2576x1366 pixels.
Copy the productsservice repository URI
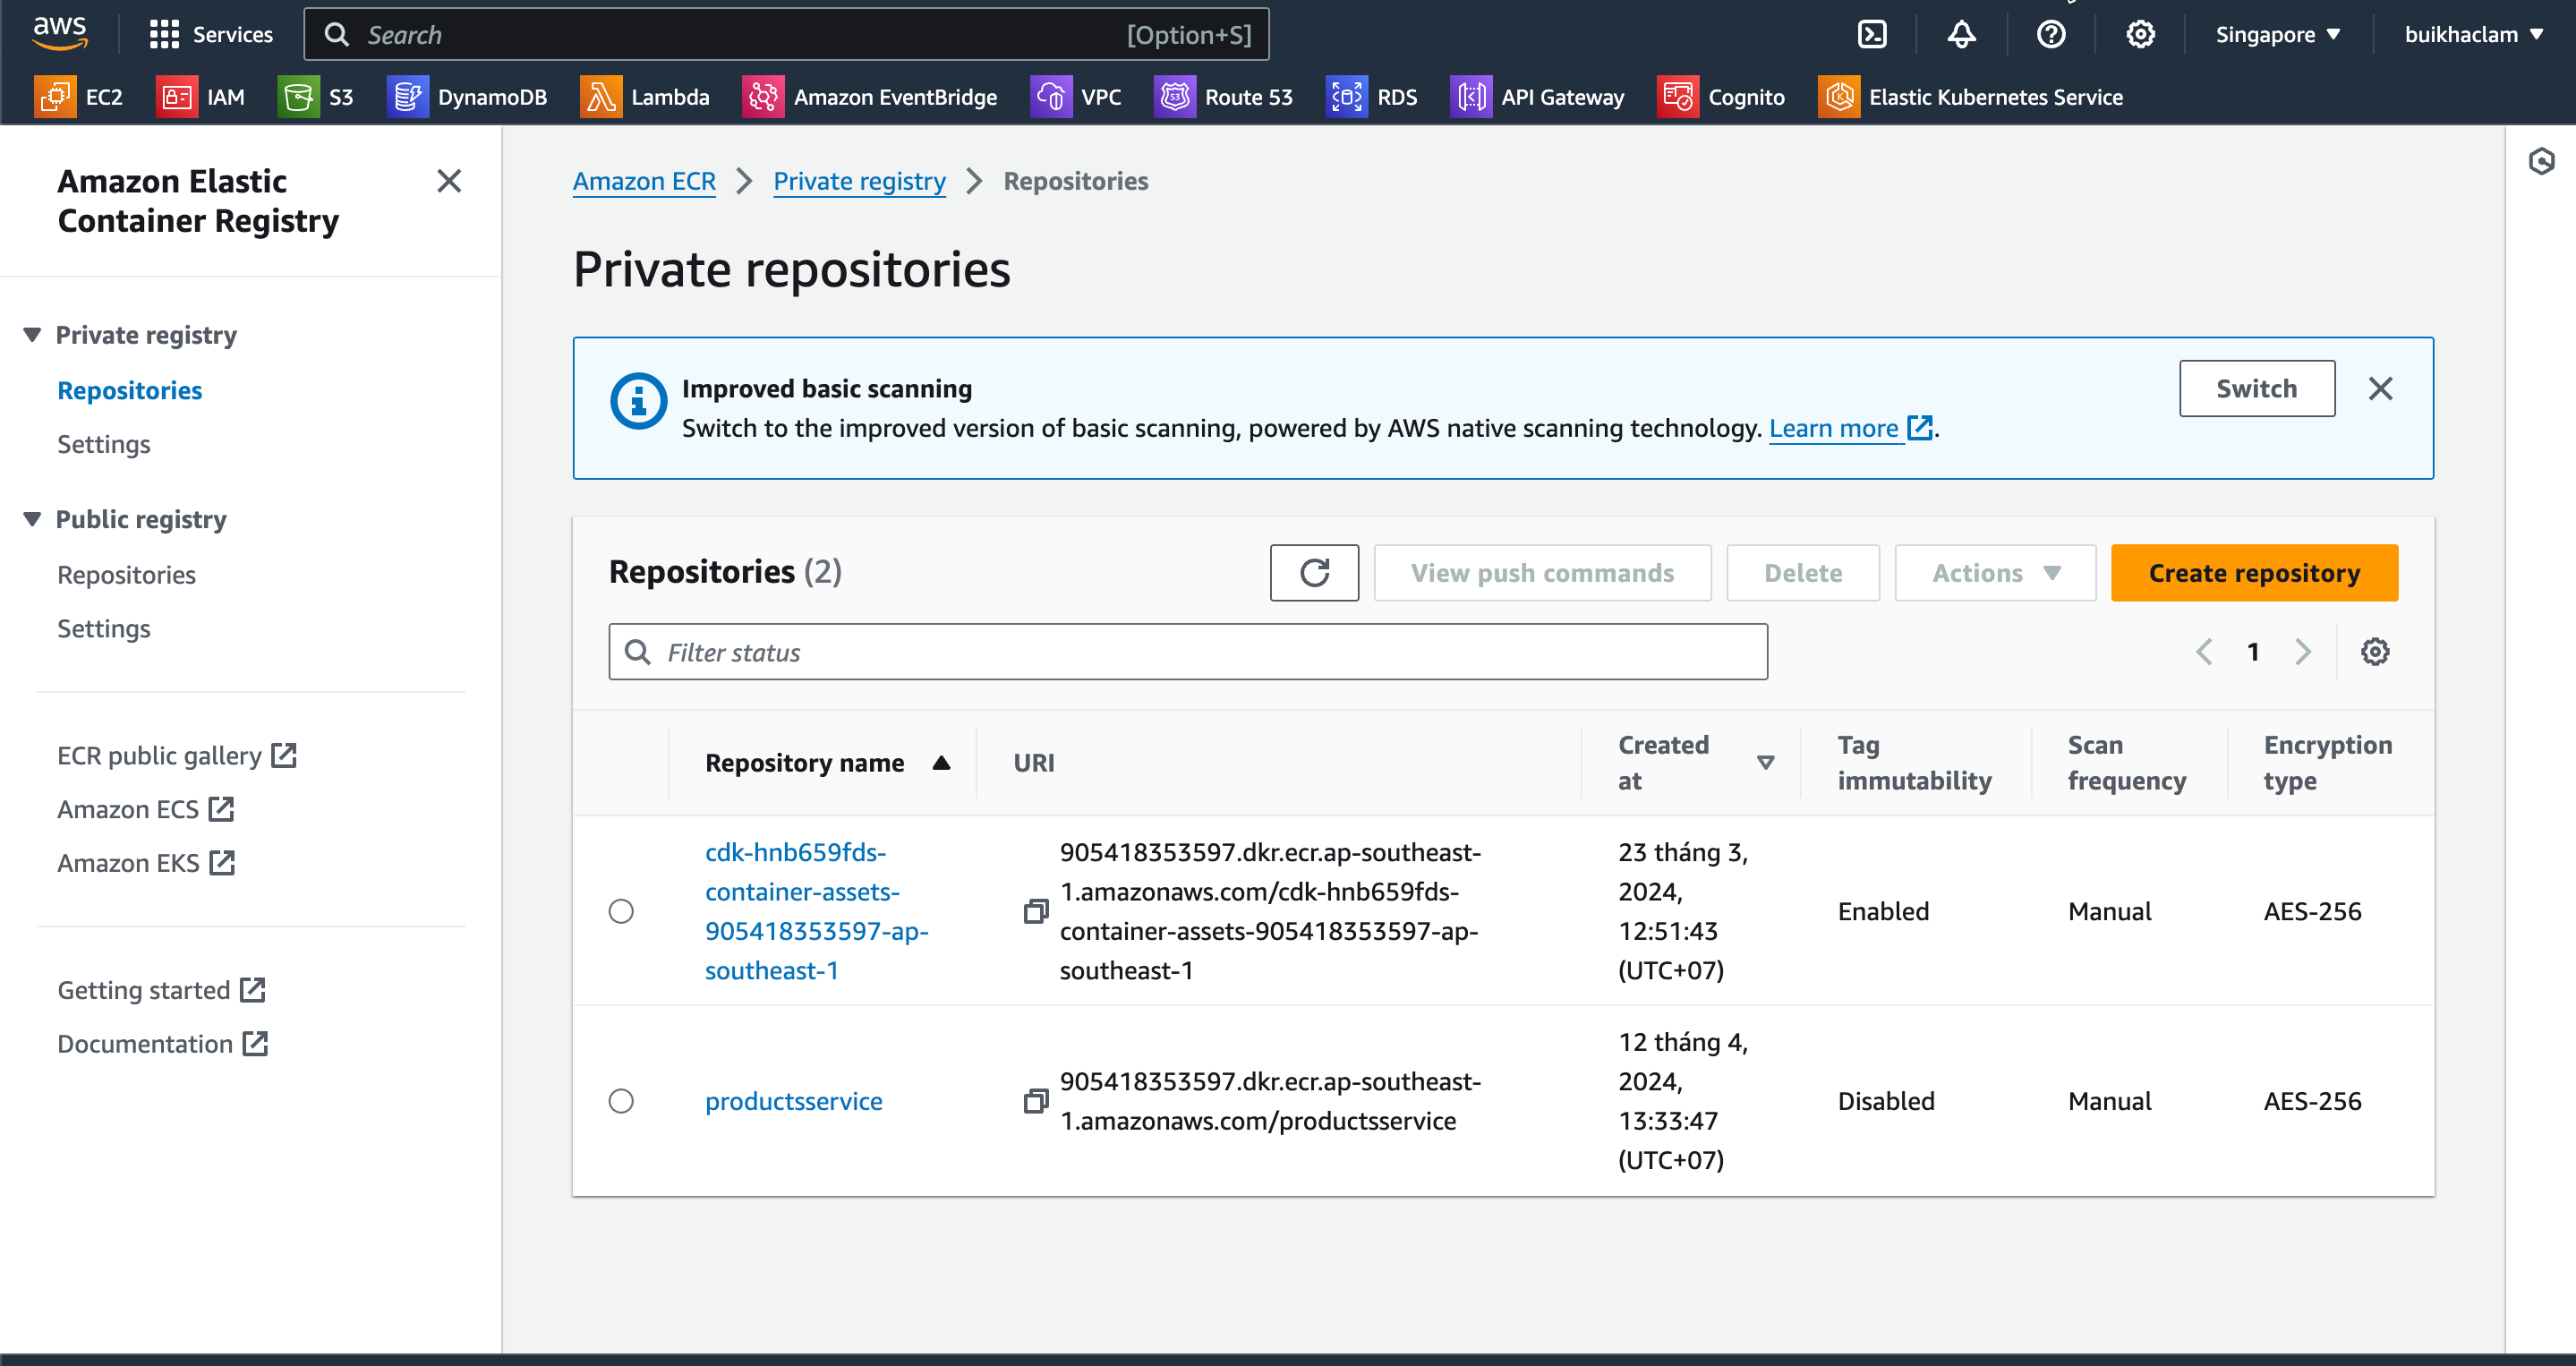coord(1036,1101)
